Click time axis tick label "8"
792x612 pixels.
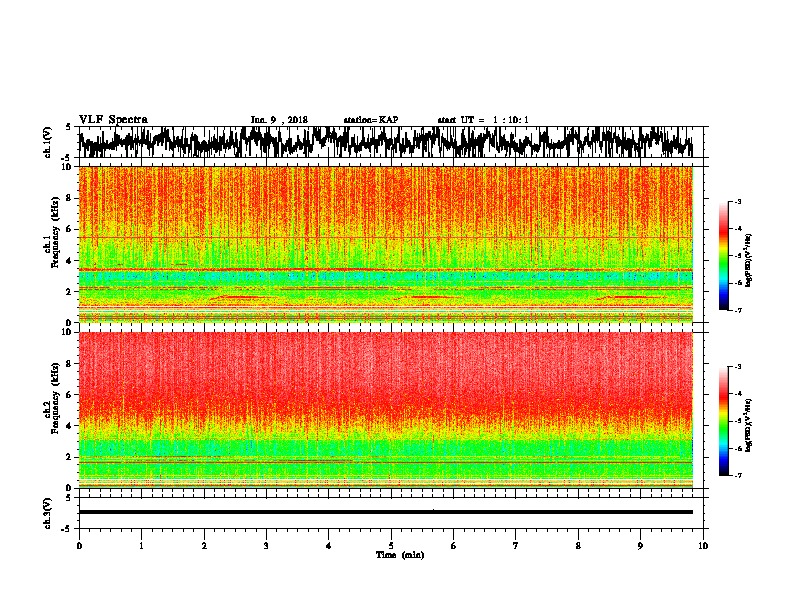click(578, 546)
